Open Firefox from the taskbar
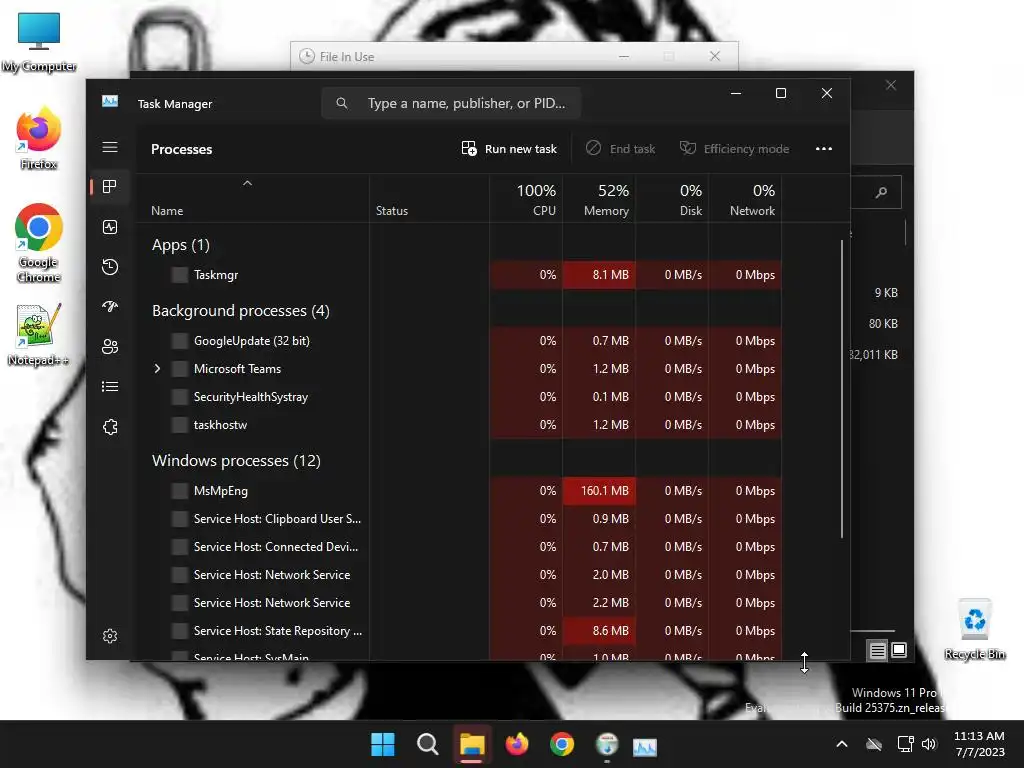 pos(517,744)
